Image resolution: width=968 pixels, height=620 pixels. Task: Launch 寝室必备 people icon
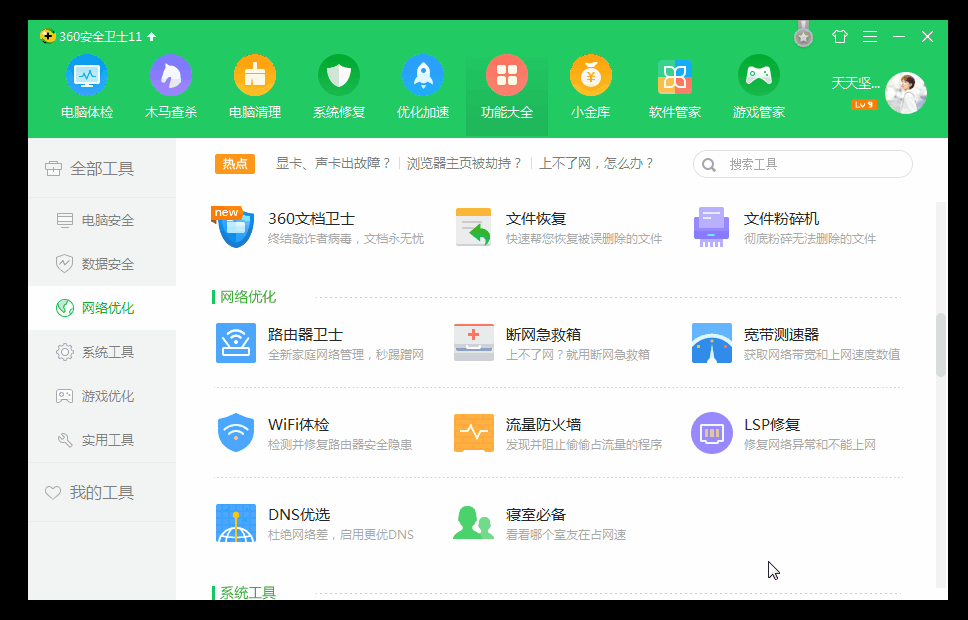tap(474, 522)
